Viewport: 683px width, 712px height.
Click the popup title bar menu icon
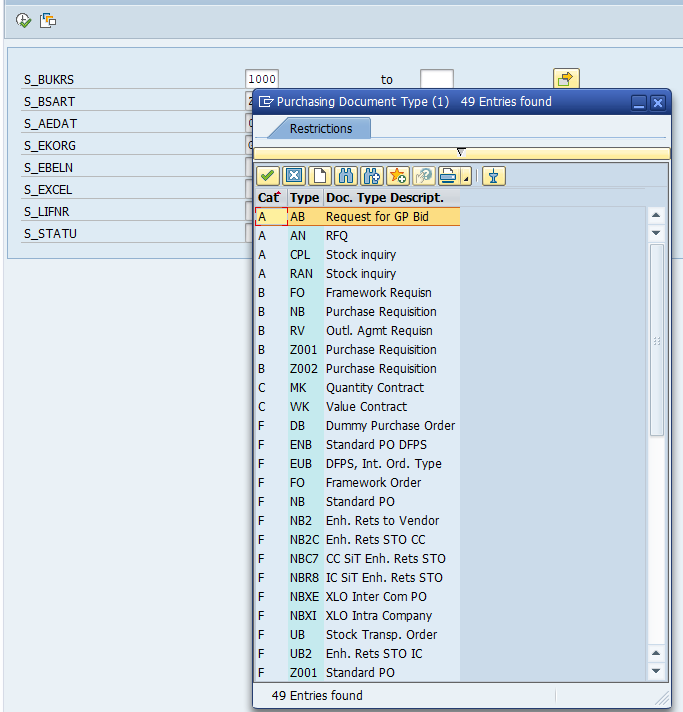(266, 102)
